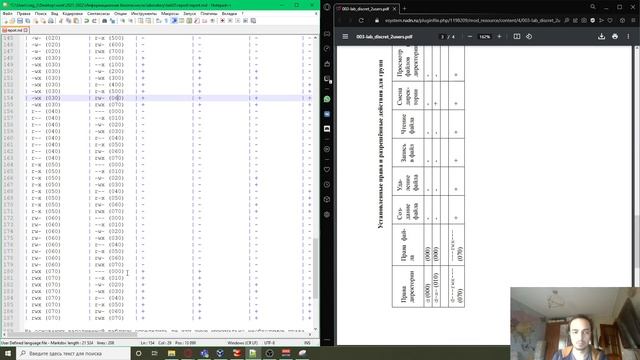Click the Save icon in Notepad++ toolbar
This screenshot has width=640, height=360.
tap(20, 21)
